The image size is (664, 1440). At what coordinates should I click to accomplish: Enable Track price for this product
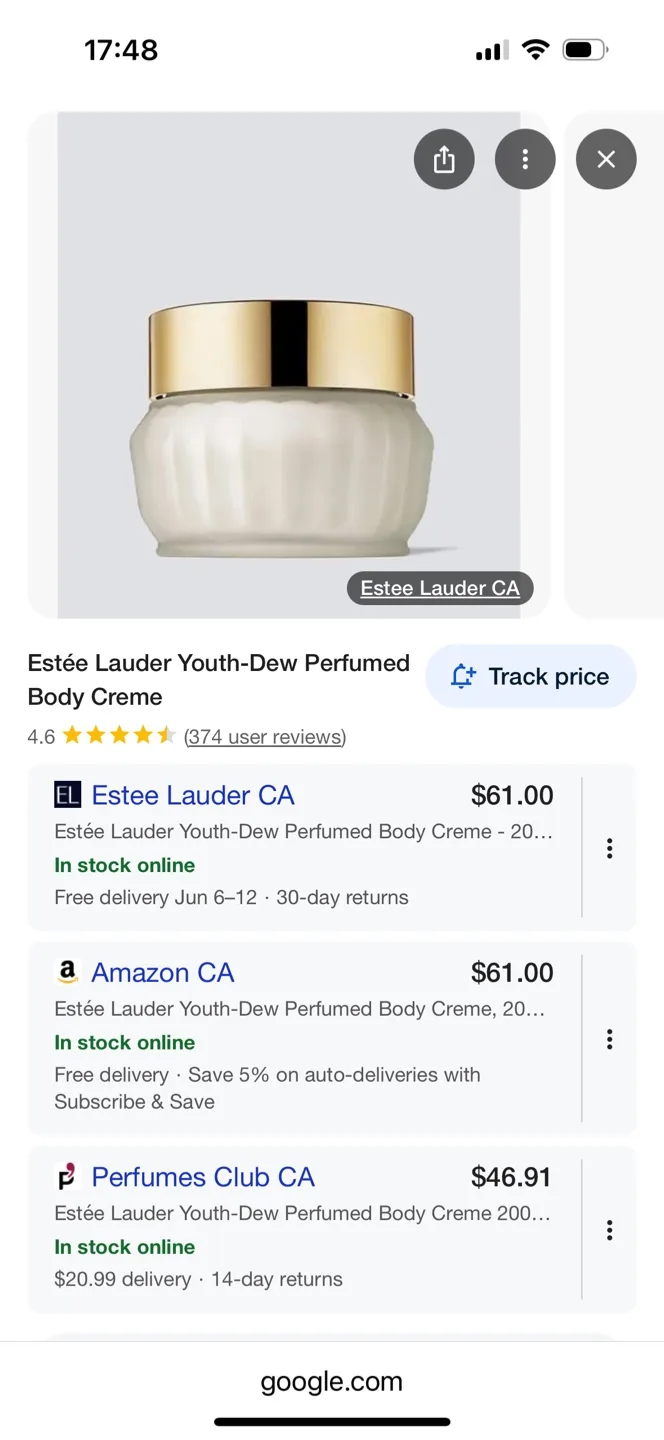pyautogui.click(x=529, y=676)
